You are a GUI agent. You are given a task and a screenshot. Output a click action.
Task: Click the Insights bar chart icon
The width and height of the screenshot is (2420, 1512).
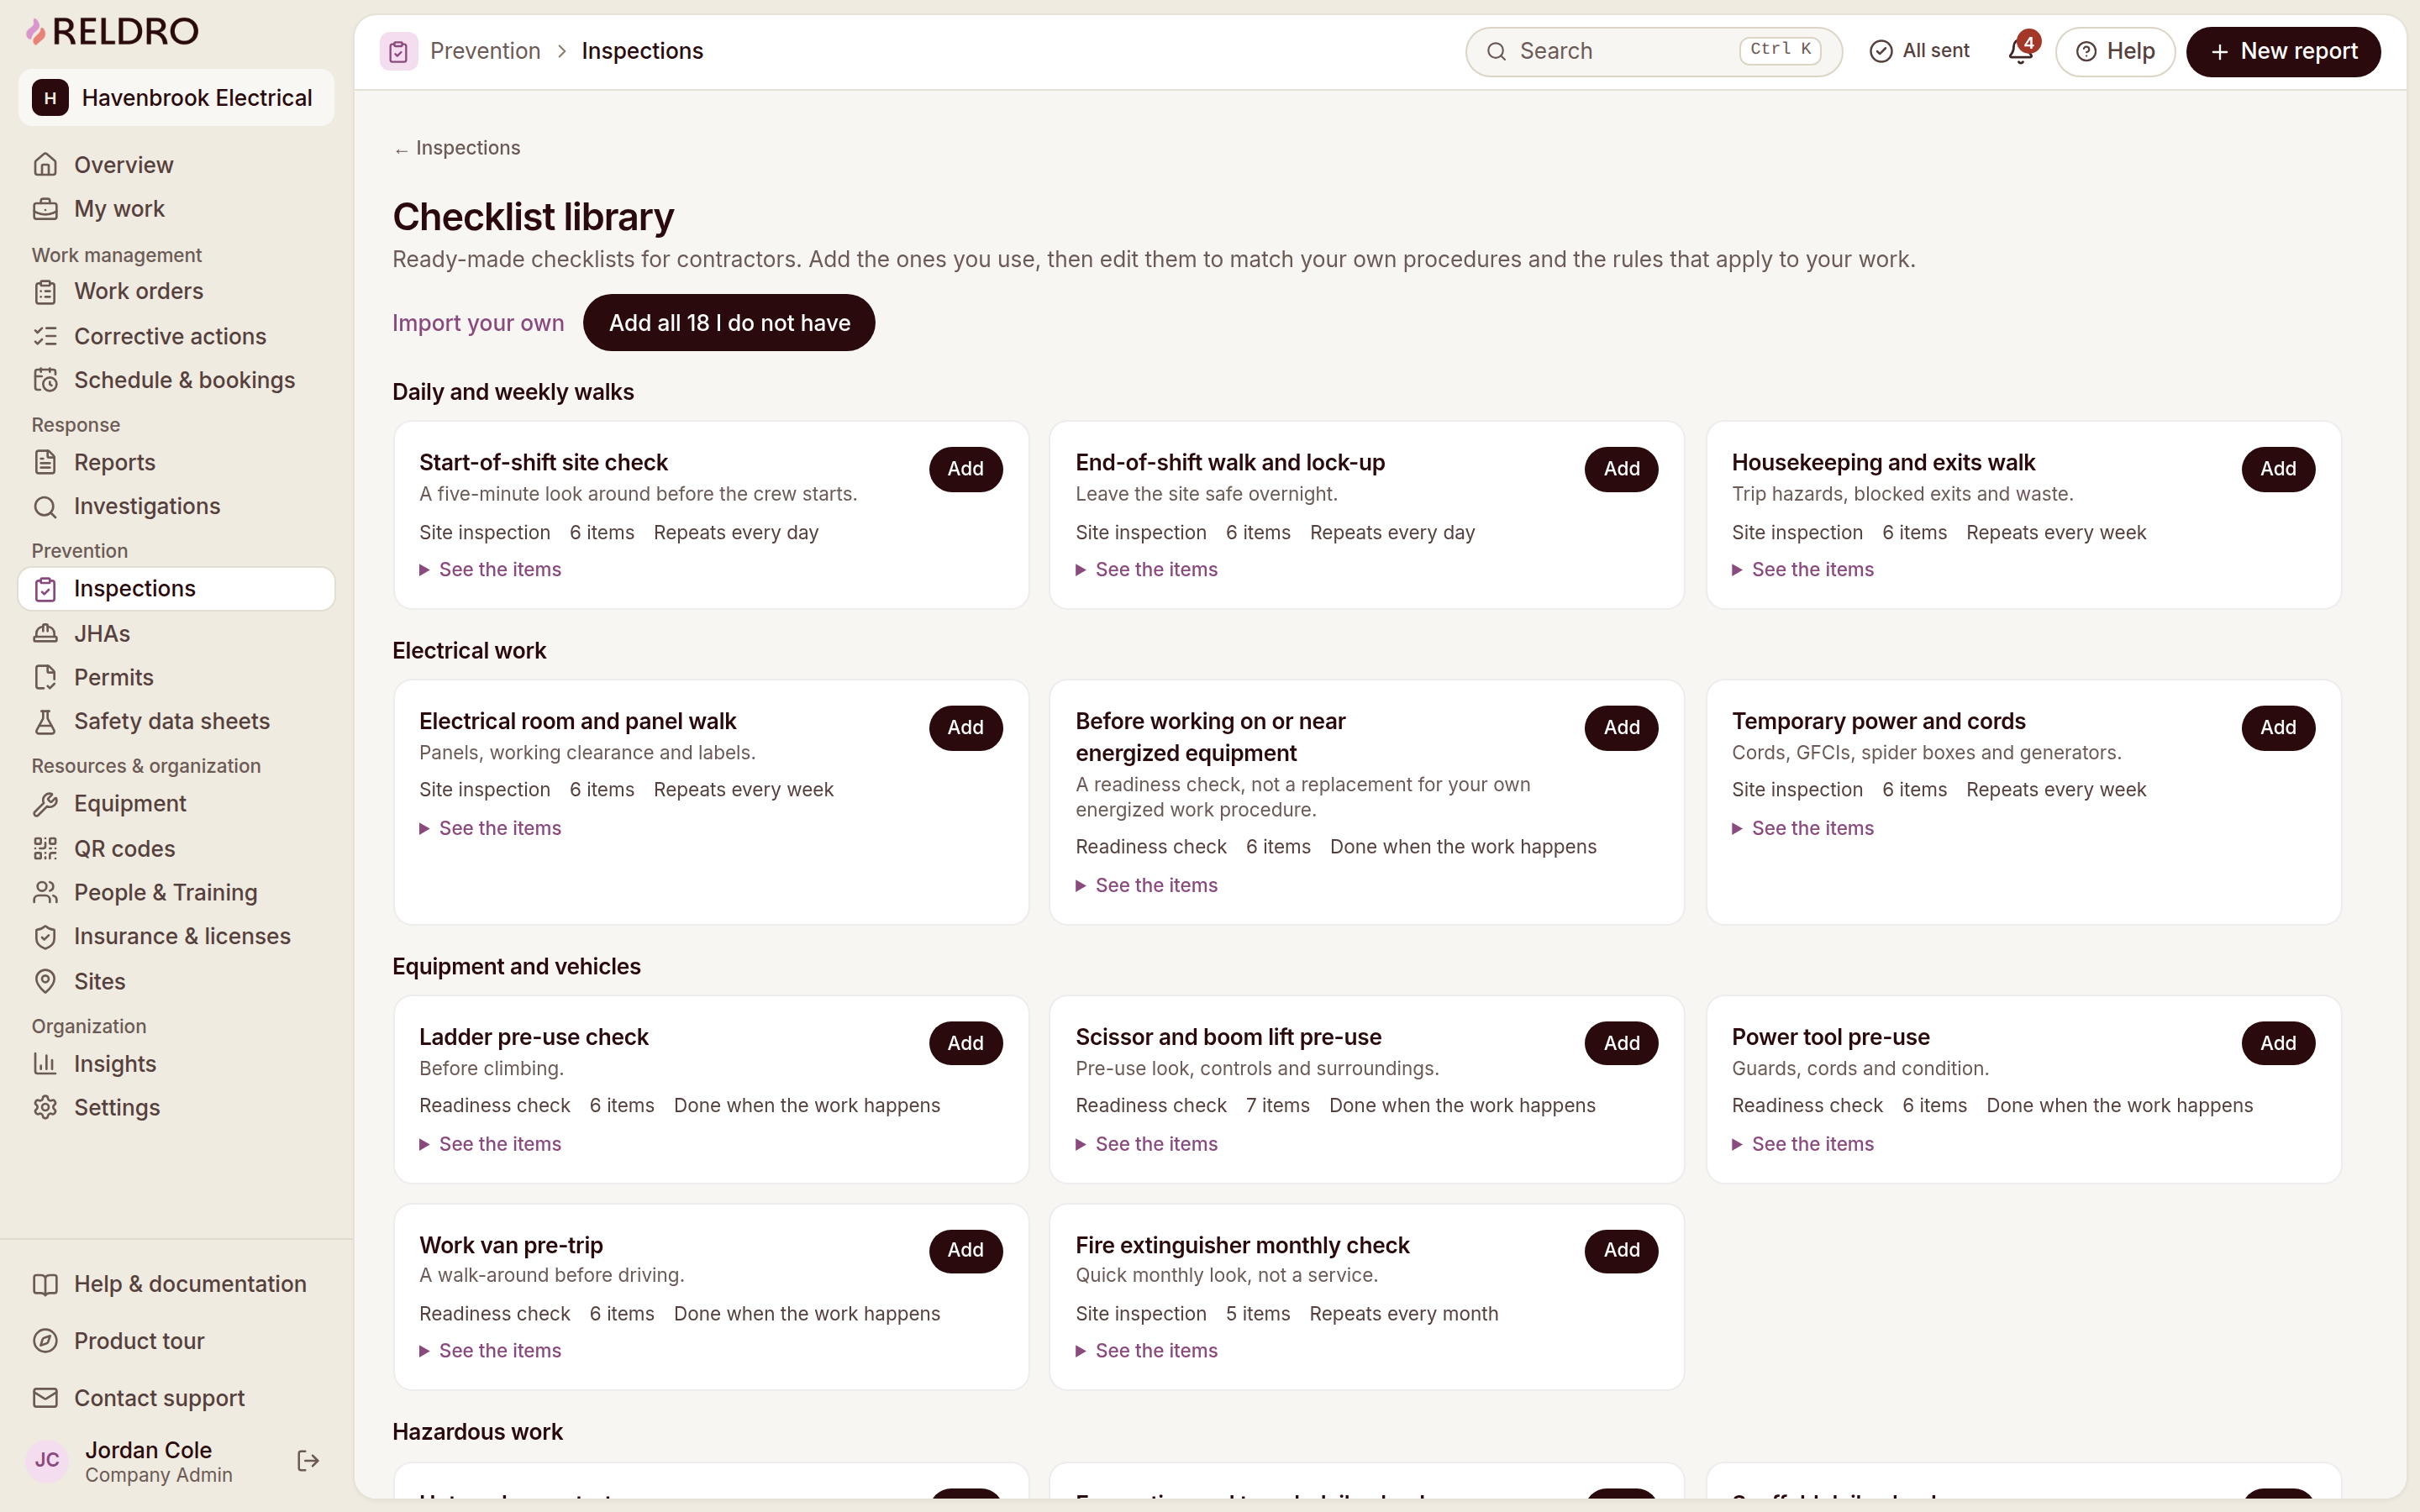[45, 1064]
